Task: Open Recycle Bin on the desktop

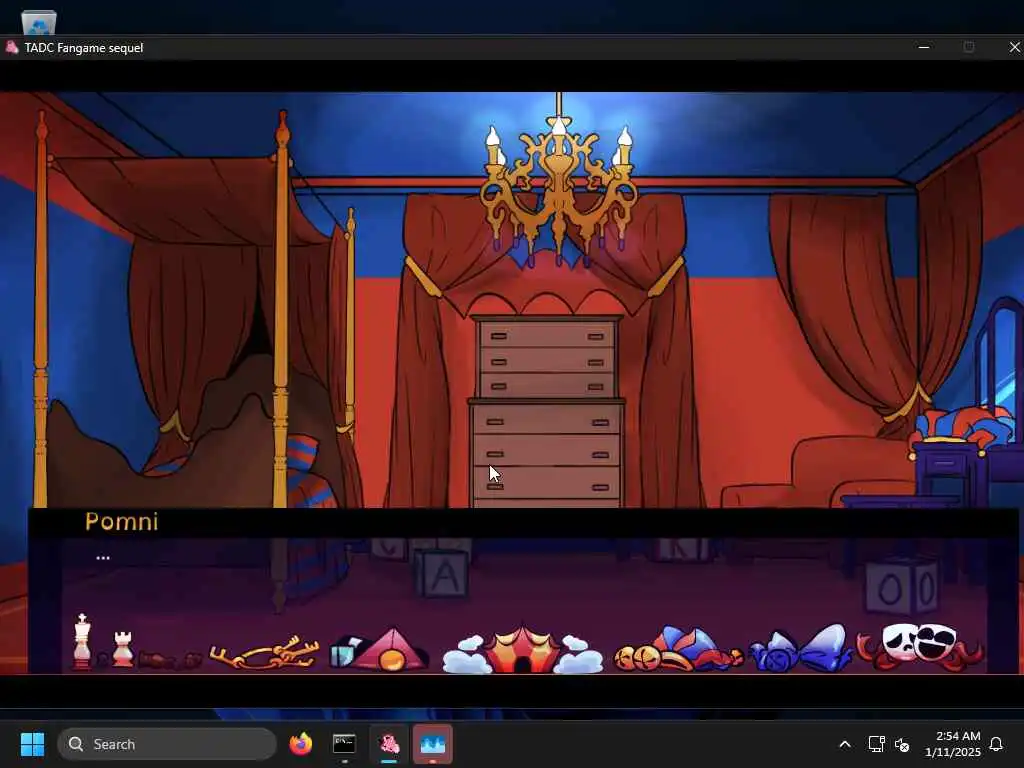Action: point(39,22)
